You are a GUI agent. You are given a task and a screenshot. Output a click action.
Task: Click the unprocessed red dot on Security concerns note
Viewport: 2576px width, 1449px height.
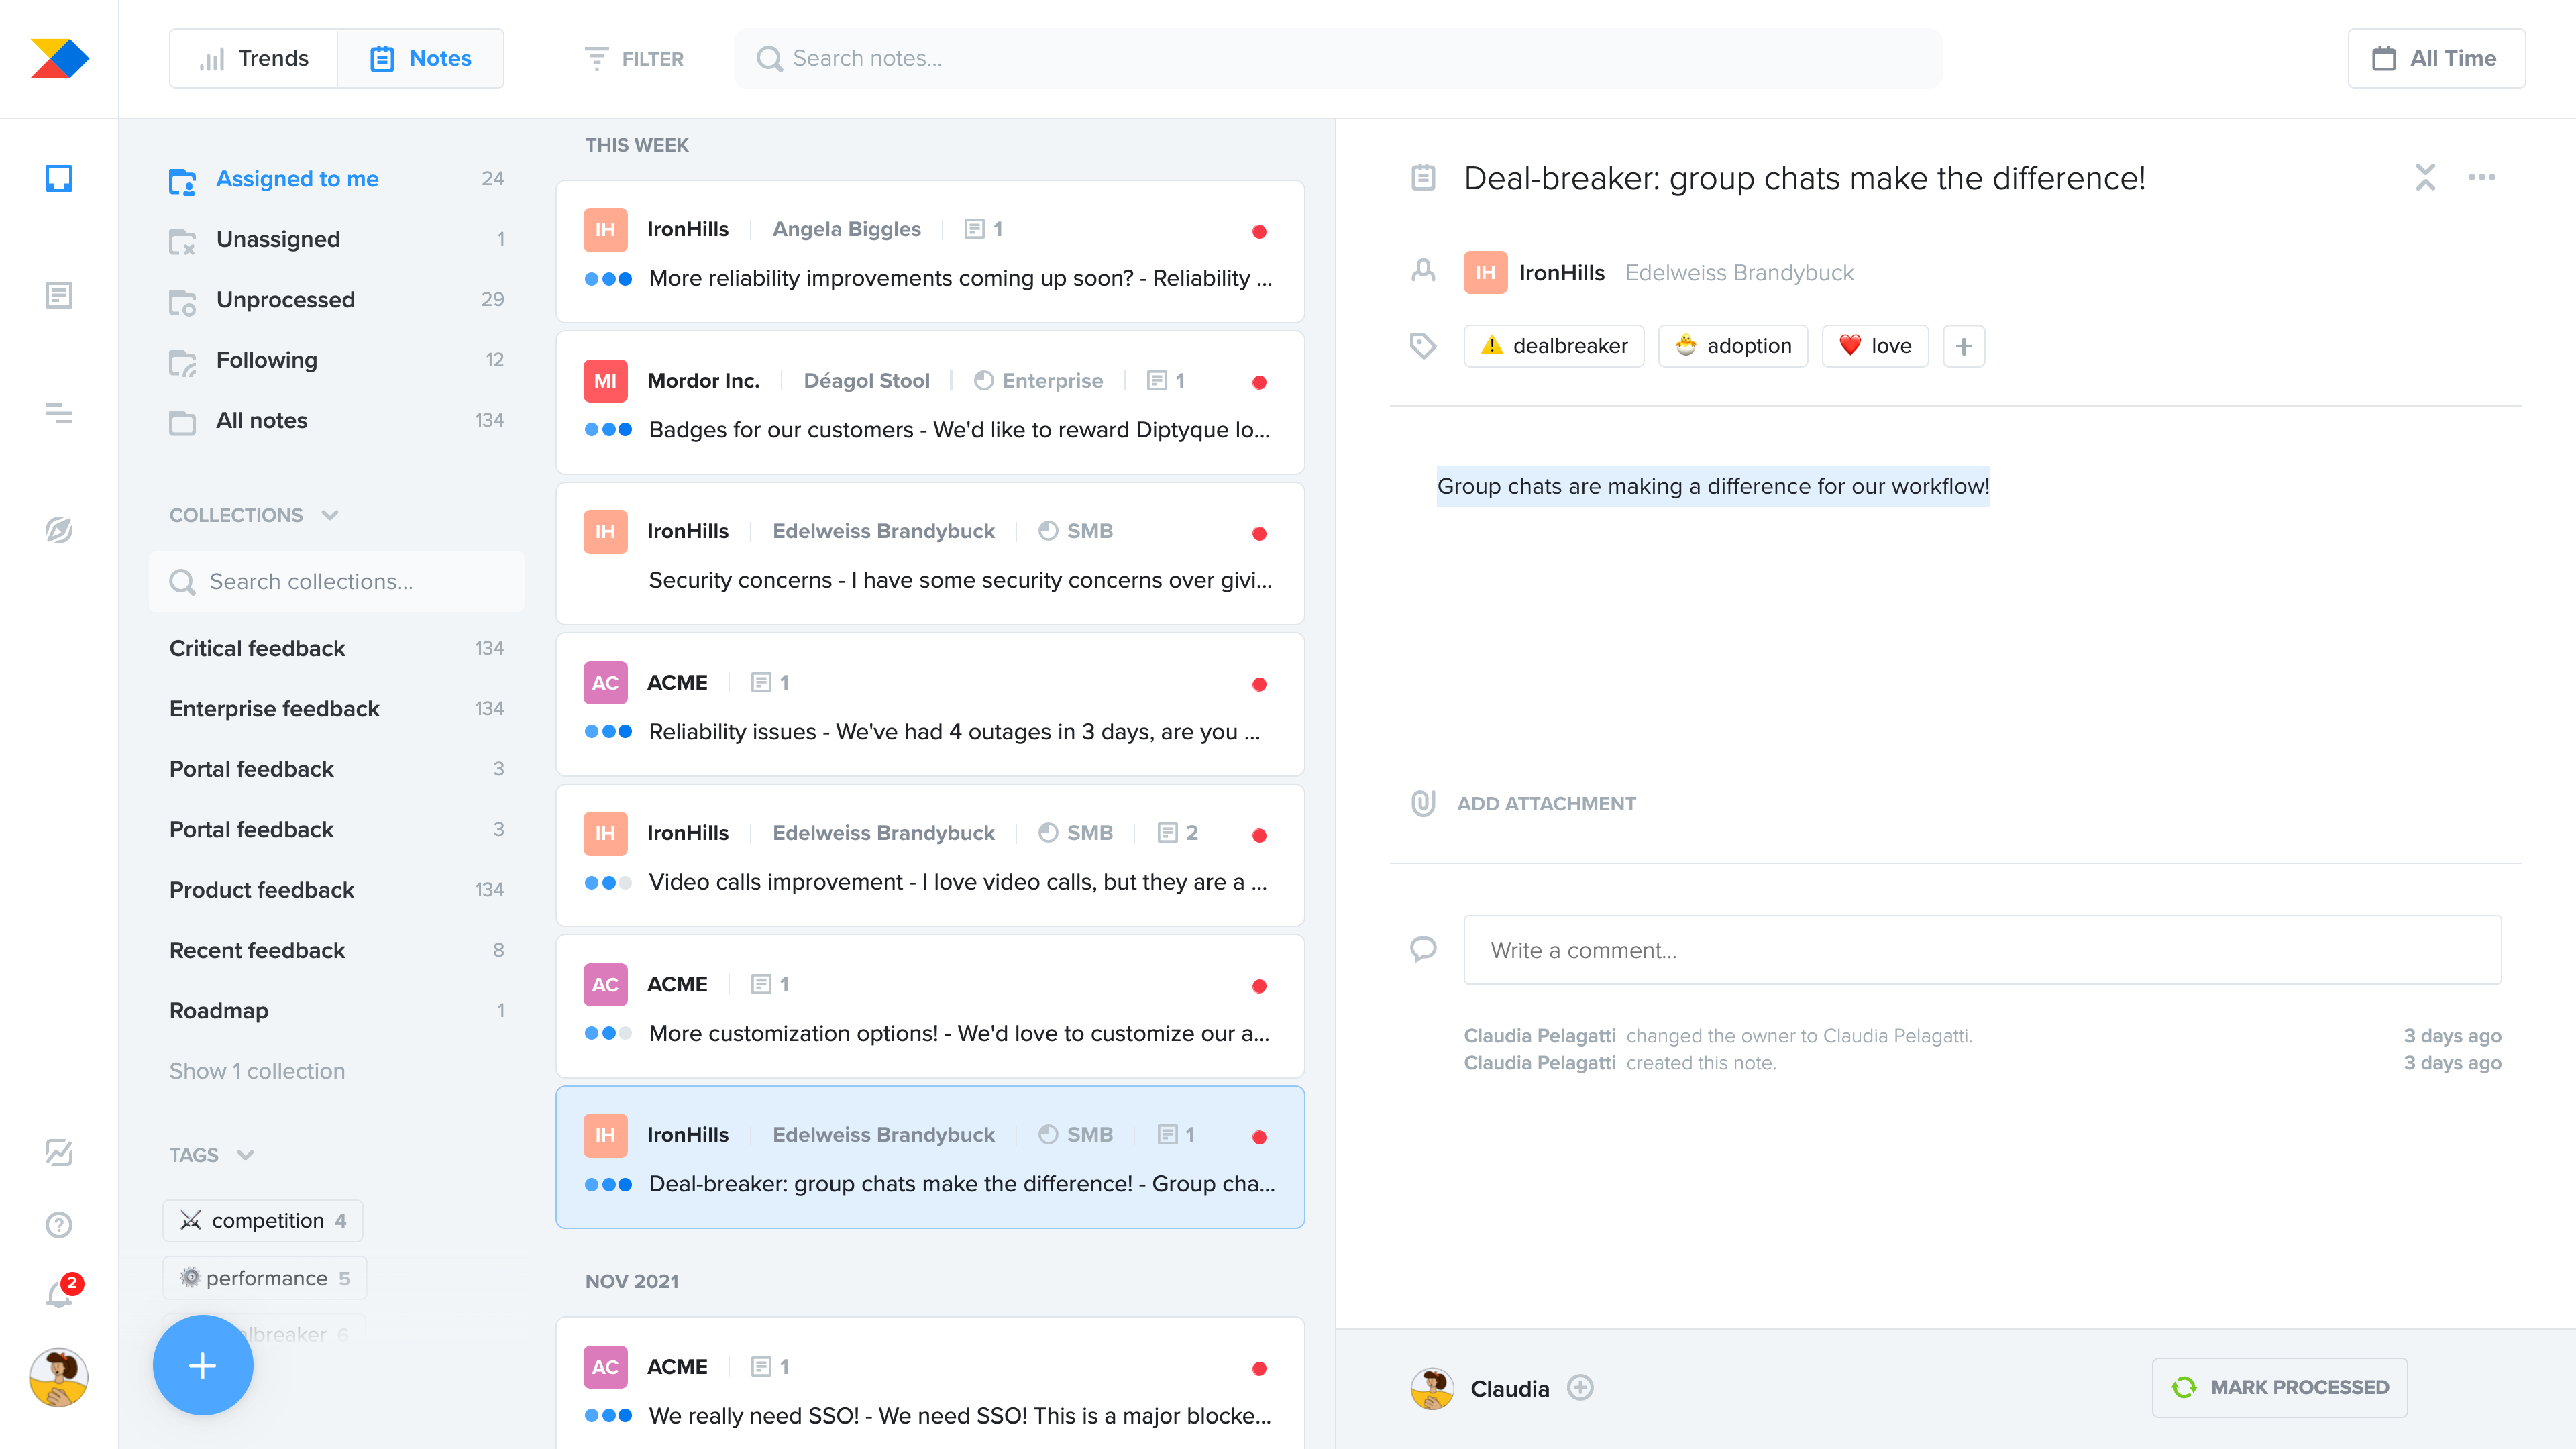pyautogui.click(x=1259, y=533)
